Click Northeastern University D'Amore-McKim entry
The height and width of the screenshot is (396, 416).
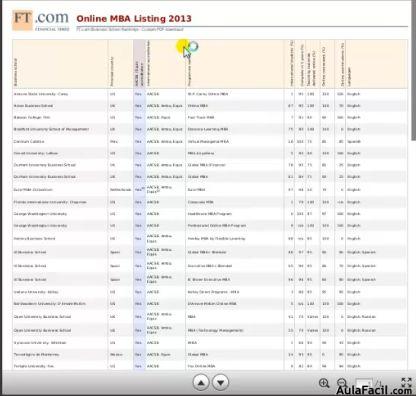pos(50,304)
